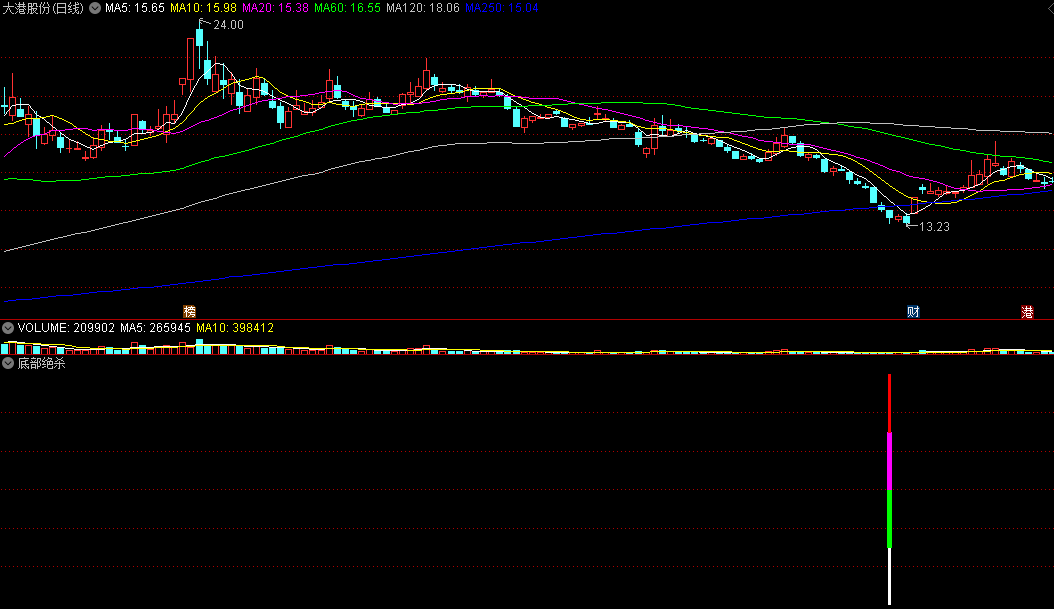Click the 财 event marker on chart
Screen dimensions: 1054x609
click(x=913, y=311)
